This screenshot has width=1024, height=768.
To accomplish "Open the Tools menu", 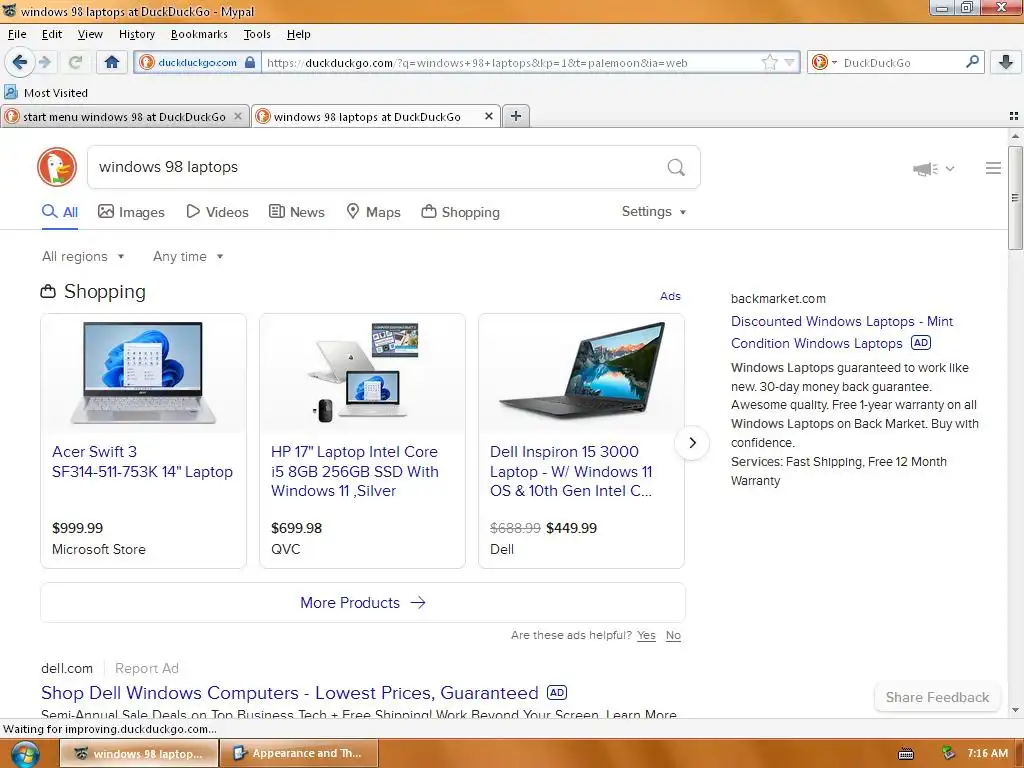I will (257, 34).
